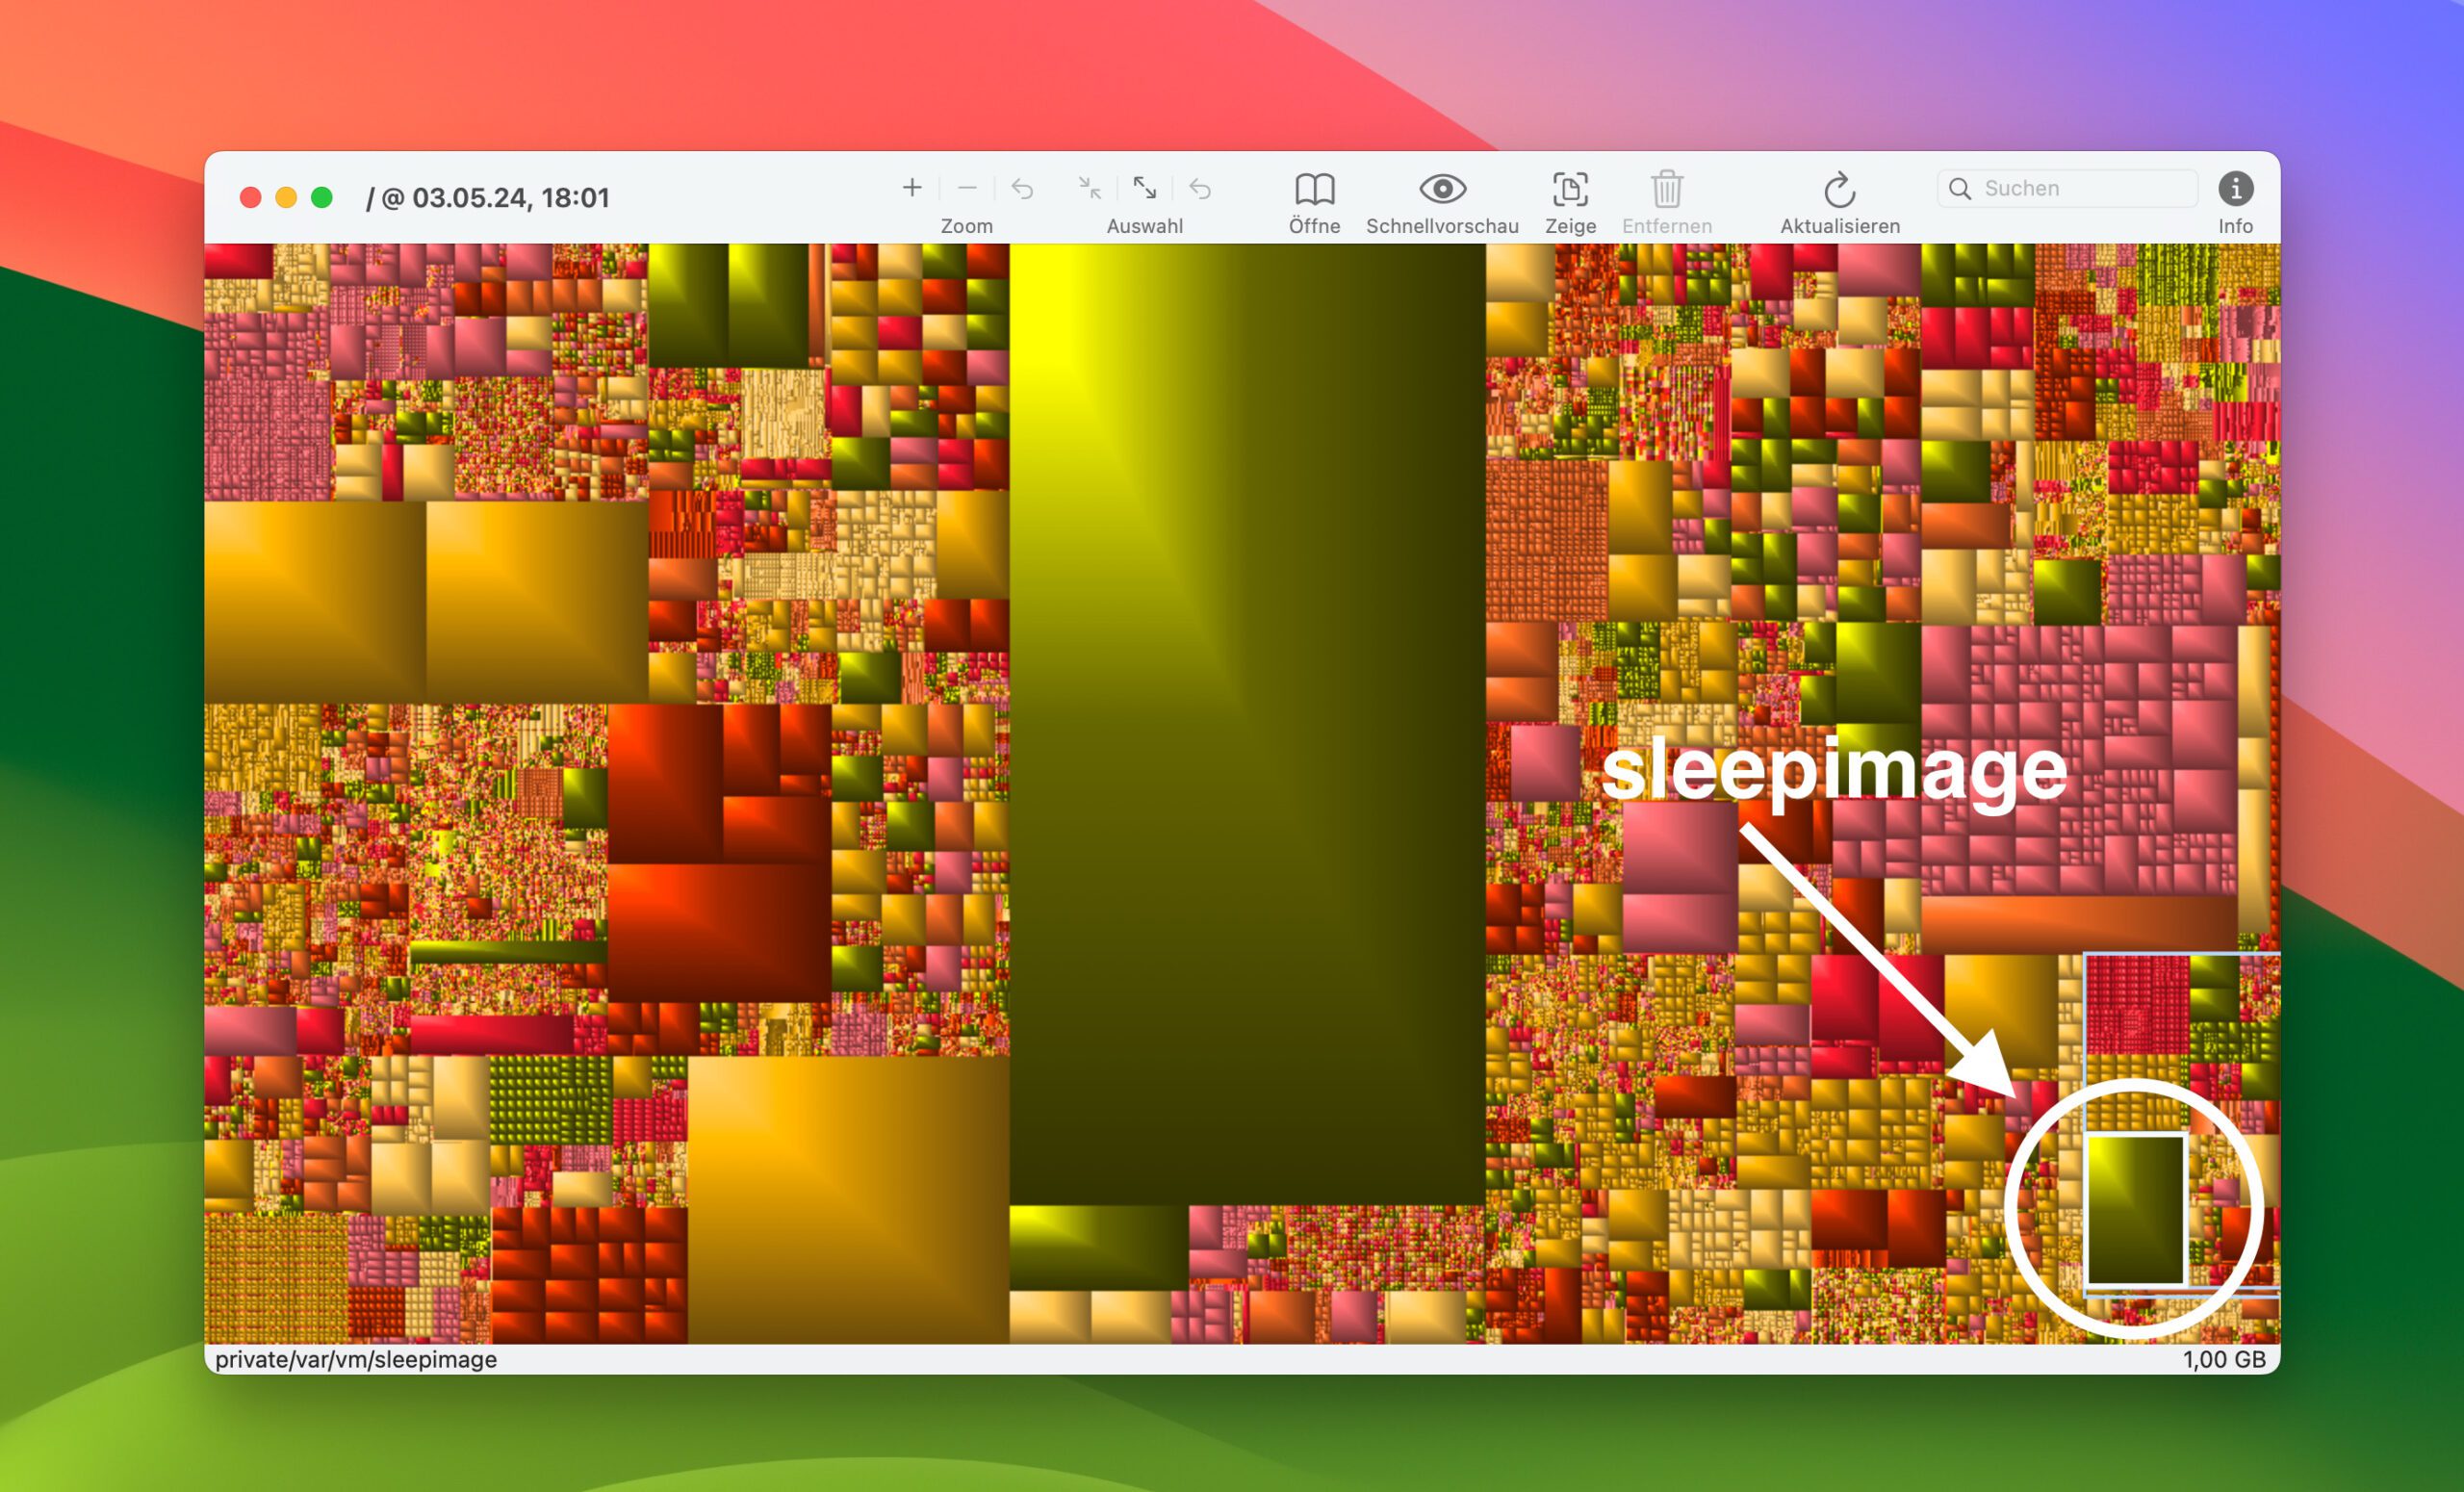This screenshot has width=2464, height=1492.
Task: Click the path text private/var/vm/sleepimage
Action: [x=356, y=1360]
